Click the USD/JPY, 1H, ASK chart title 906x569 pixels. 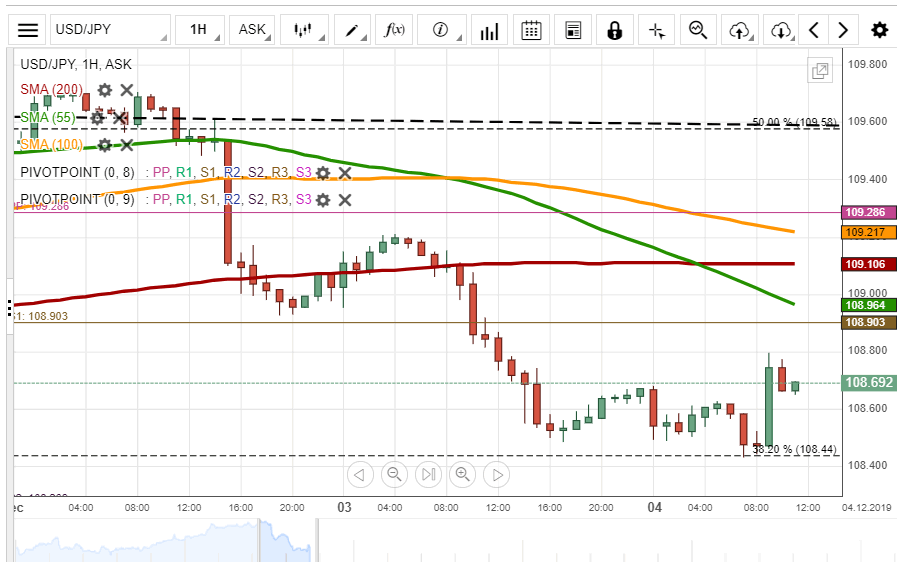click(76, 64)
